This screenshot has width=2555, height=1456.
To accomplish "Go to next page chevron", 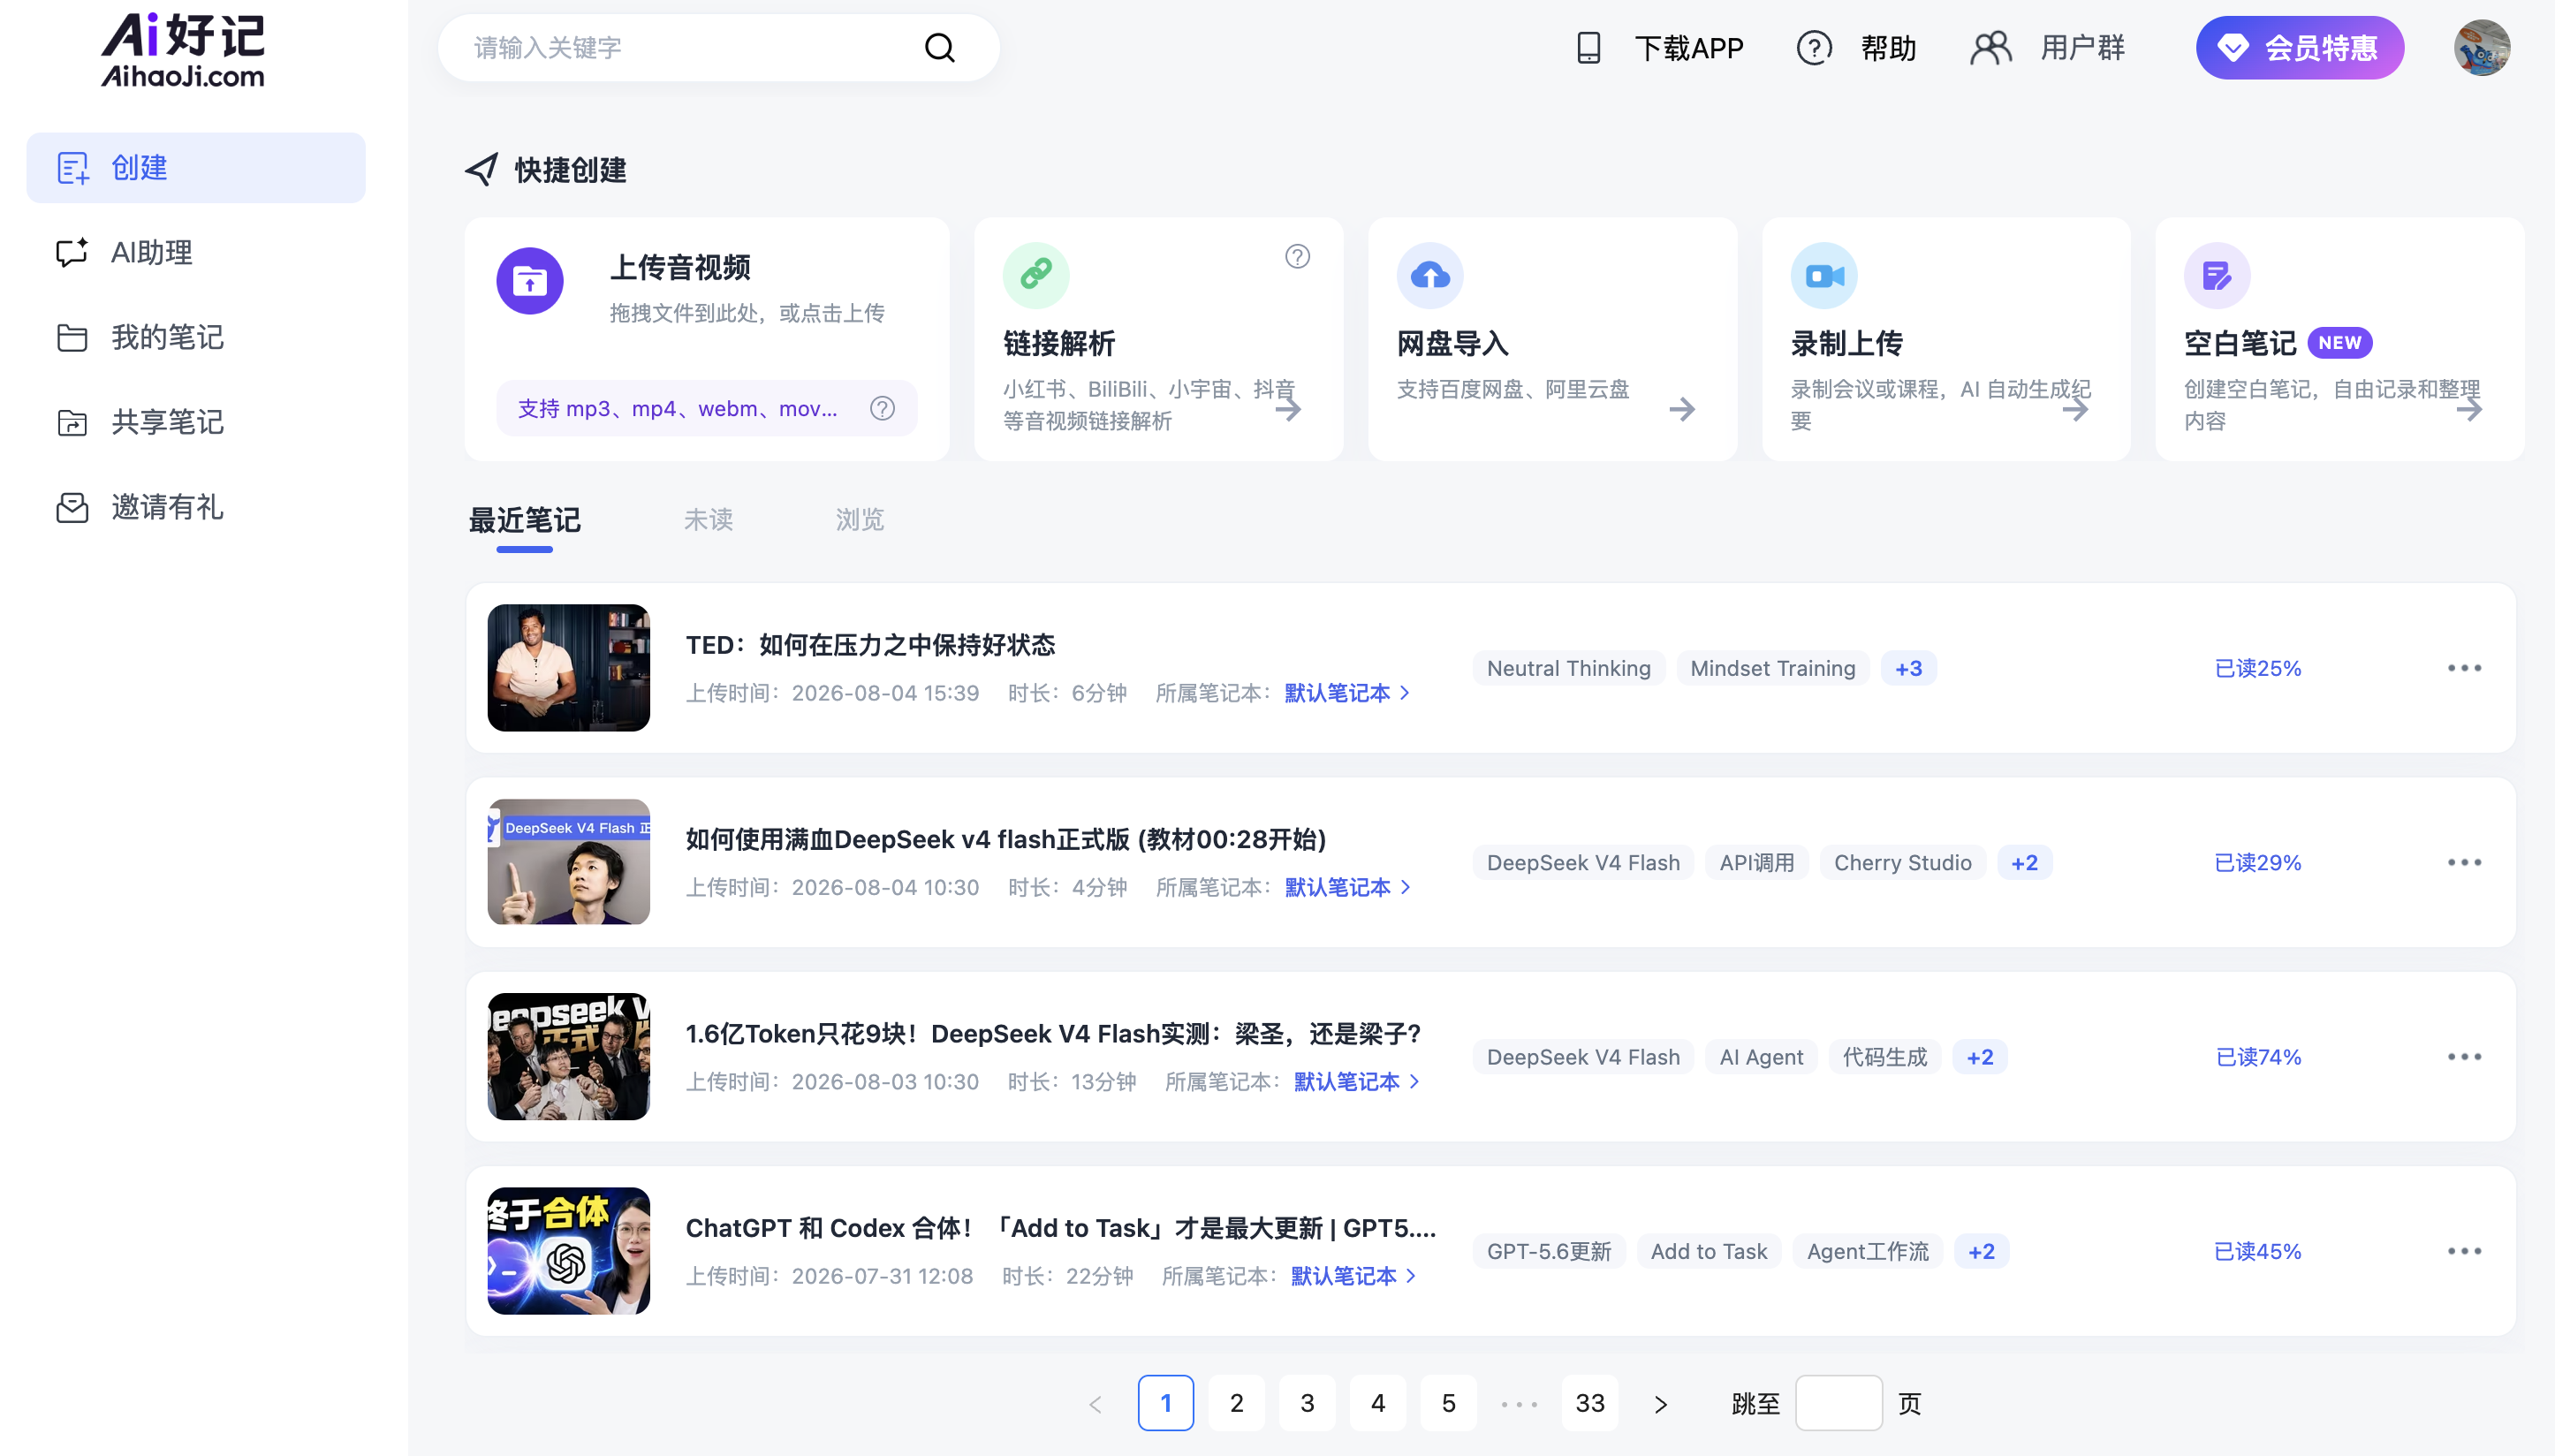I will click(1660, 1404).
